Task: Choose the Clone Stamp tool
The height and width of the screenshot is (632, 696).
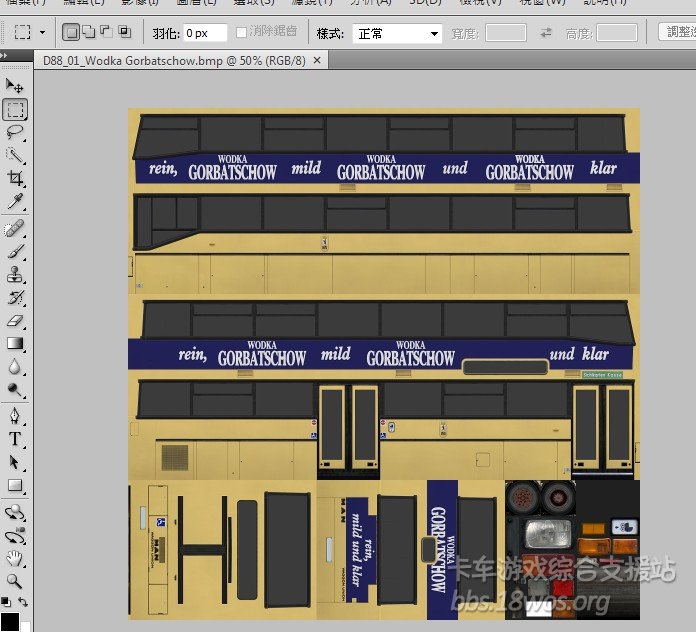Action: 15,275
